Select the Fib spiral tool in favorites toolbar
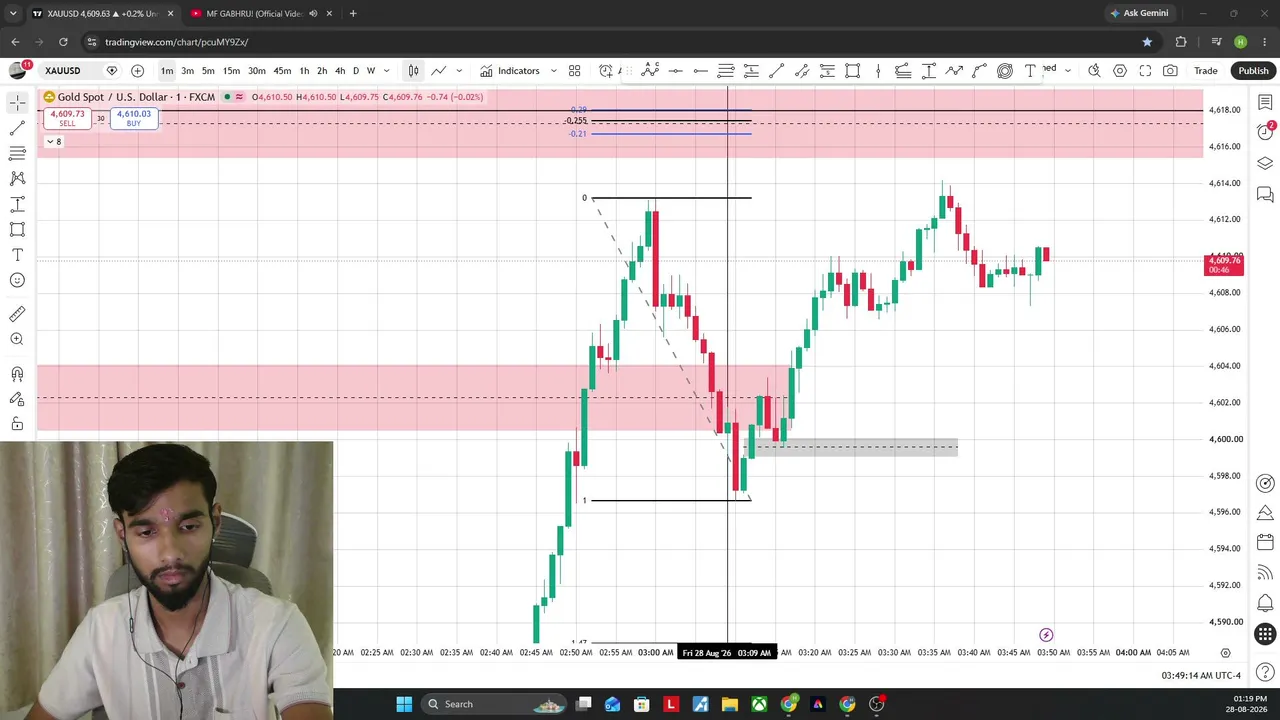The height and width of the screenshot is (720, 1280). click(1004, 71)
